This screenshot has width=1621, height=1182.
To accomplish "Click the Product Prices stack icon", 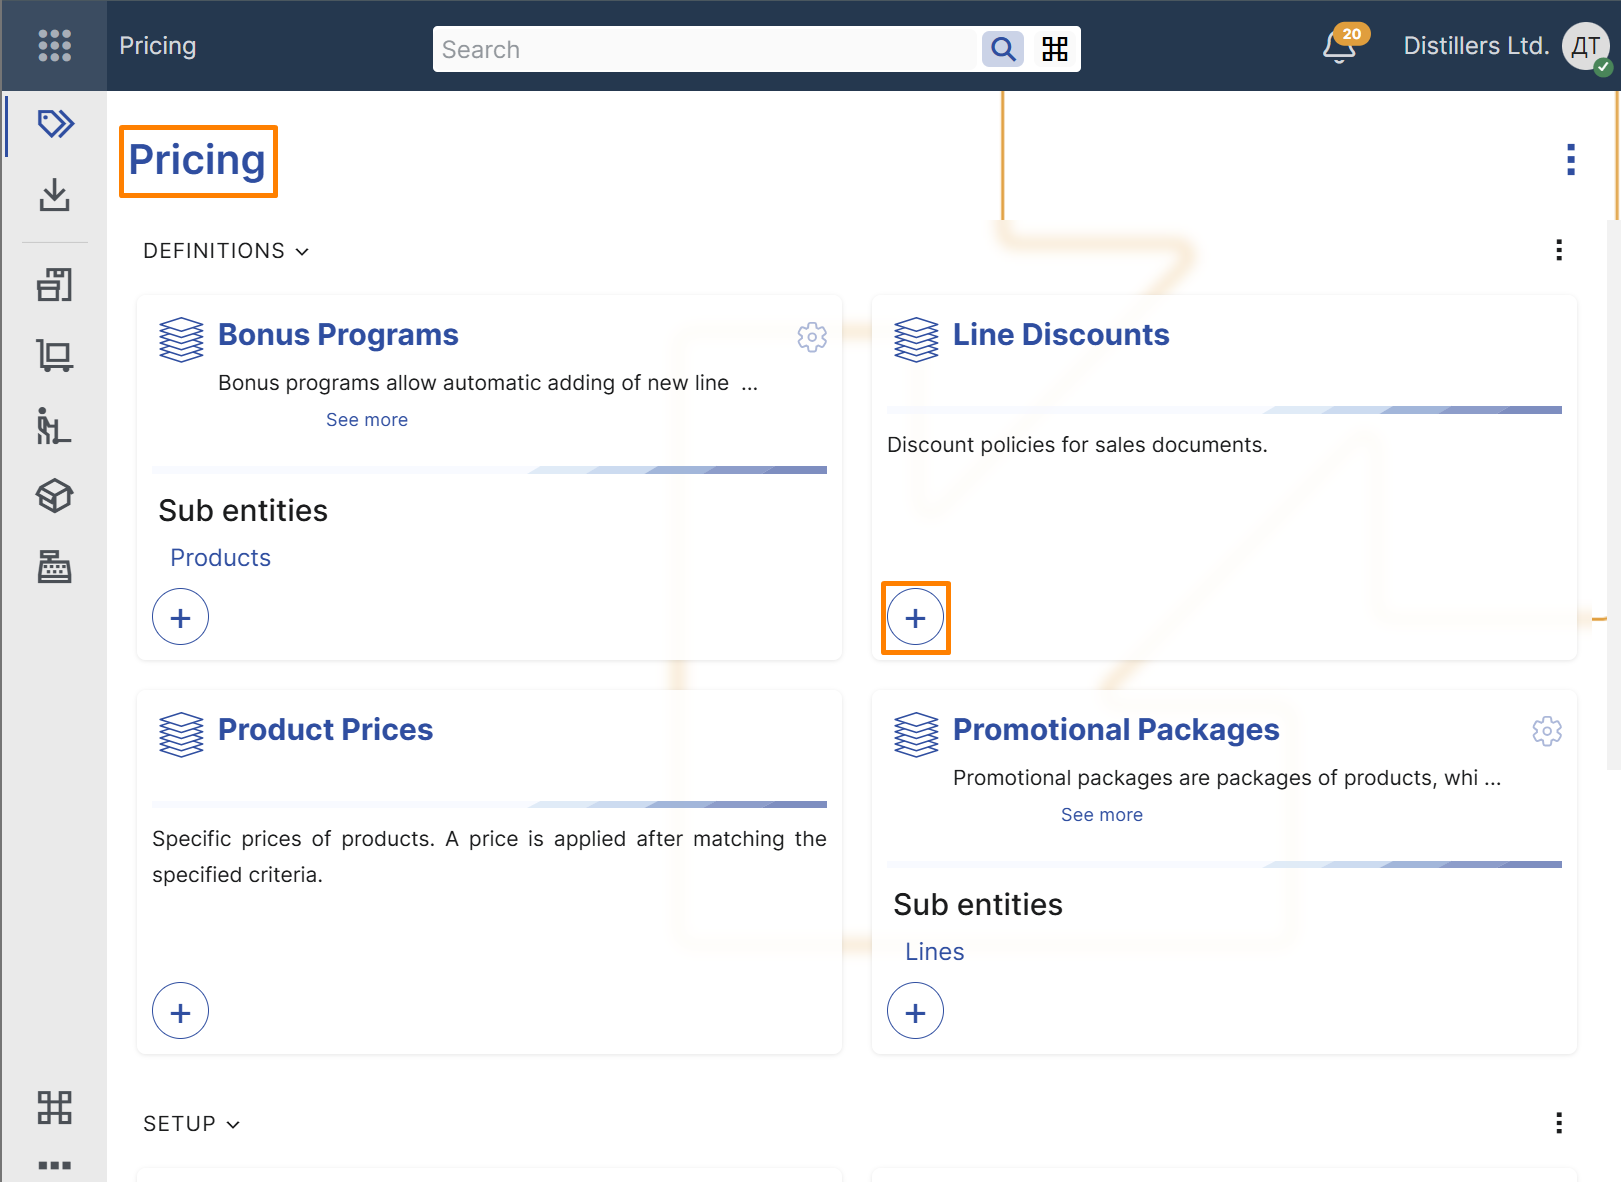I will (181, 735).
